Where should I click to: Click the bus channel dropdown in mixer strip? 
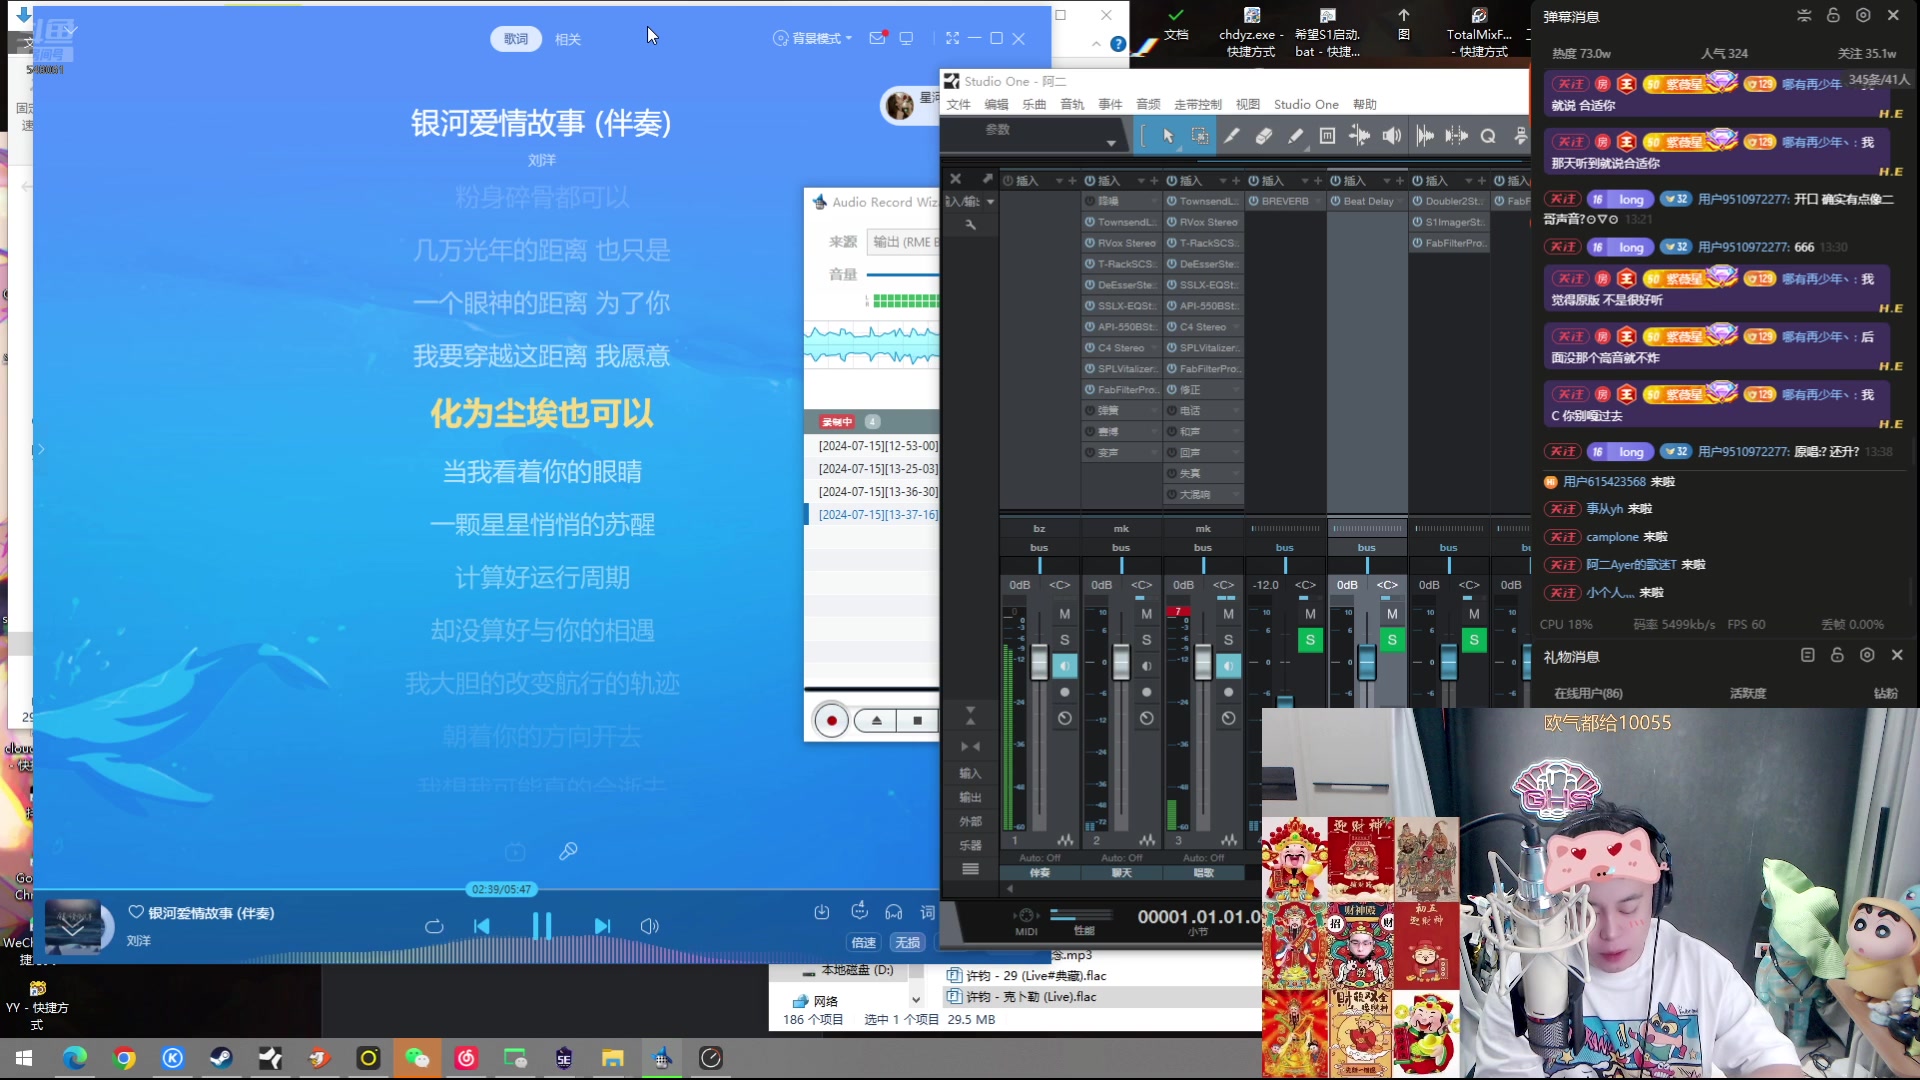[x=1040, y=547]
